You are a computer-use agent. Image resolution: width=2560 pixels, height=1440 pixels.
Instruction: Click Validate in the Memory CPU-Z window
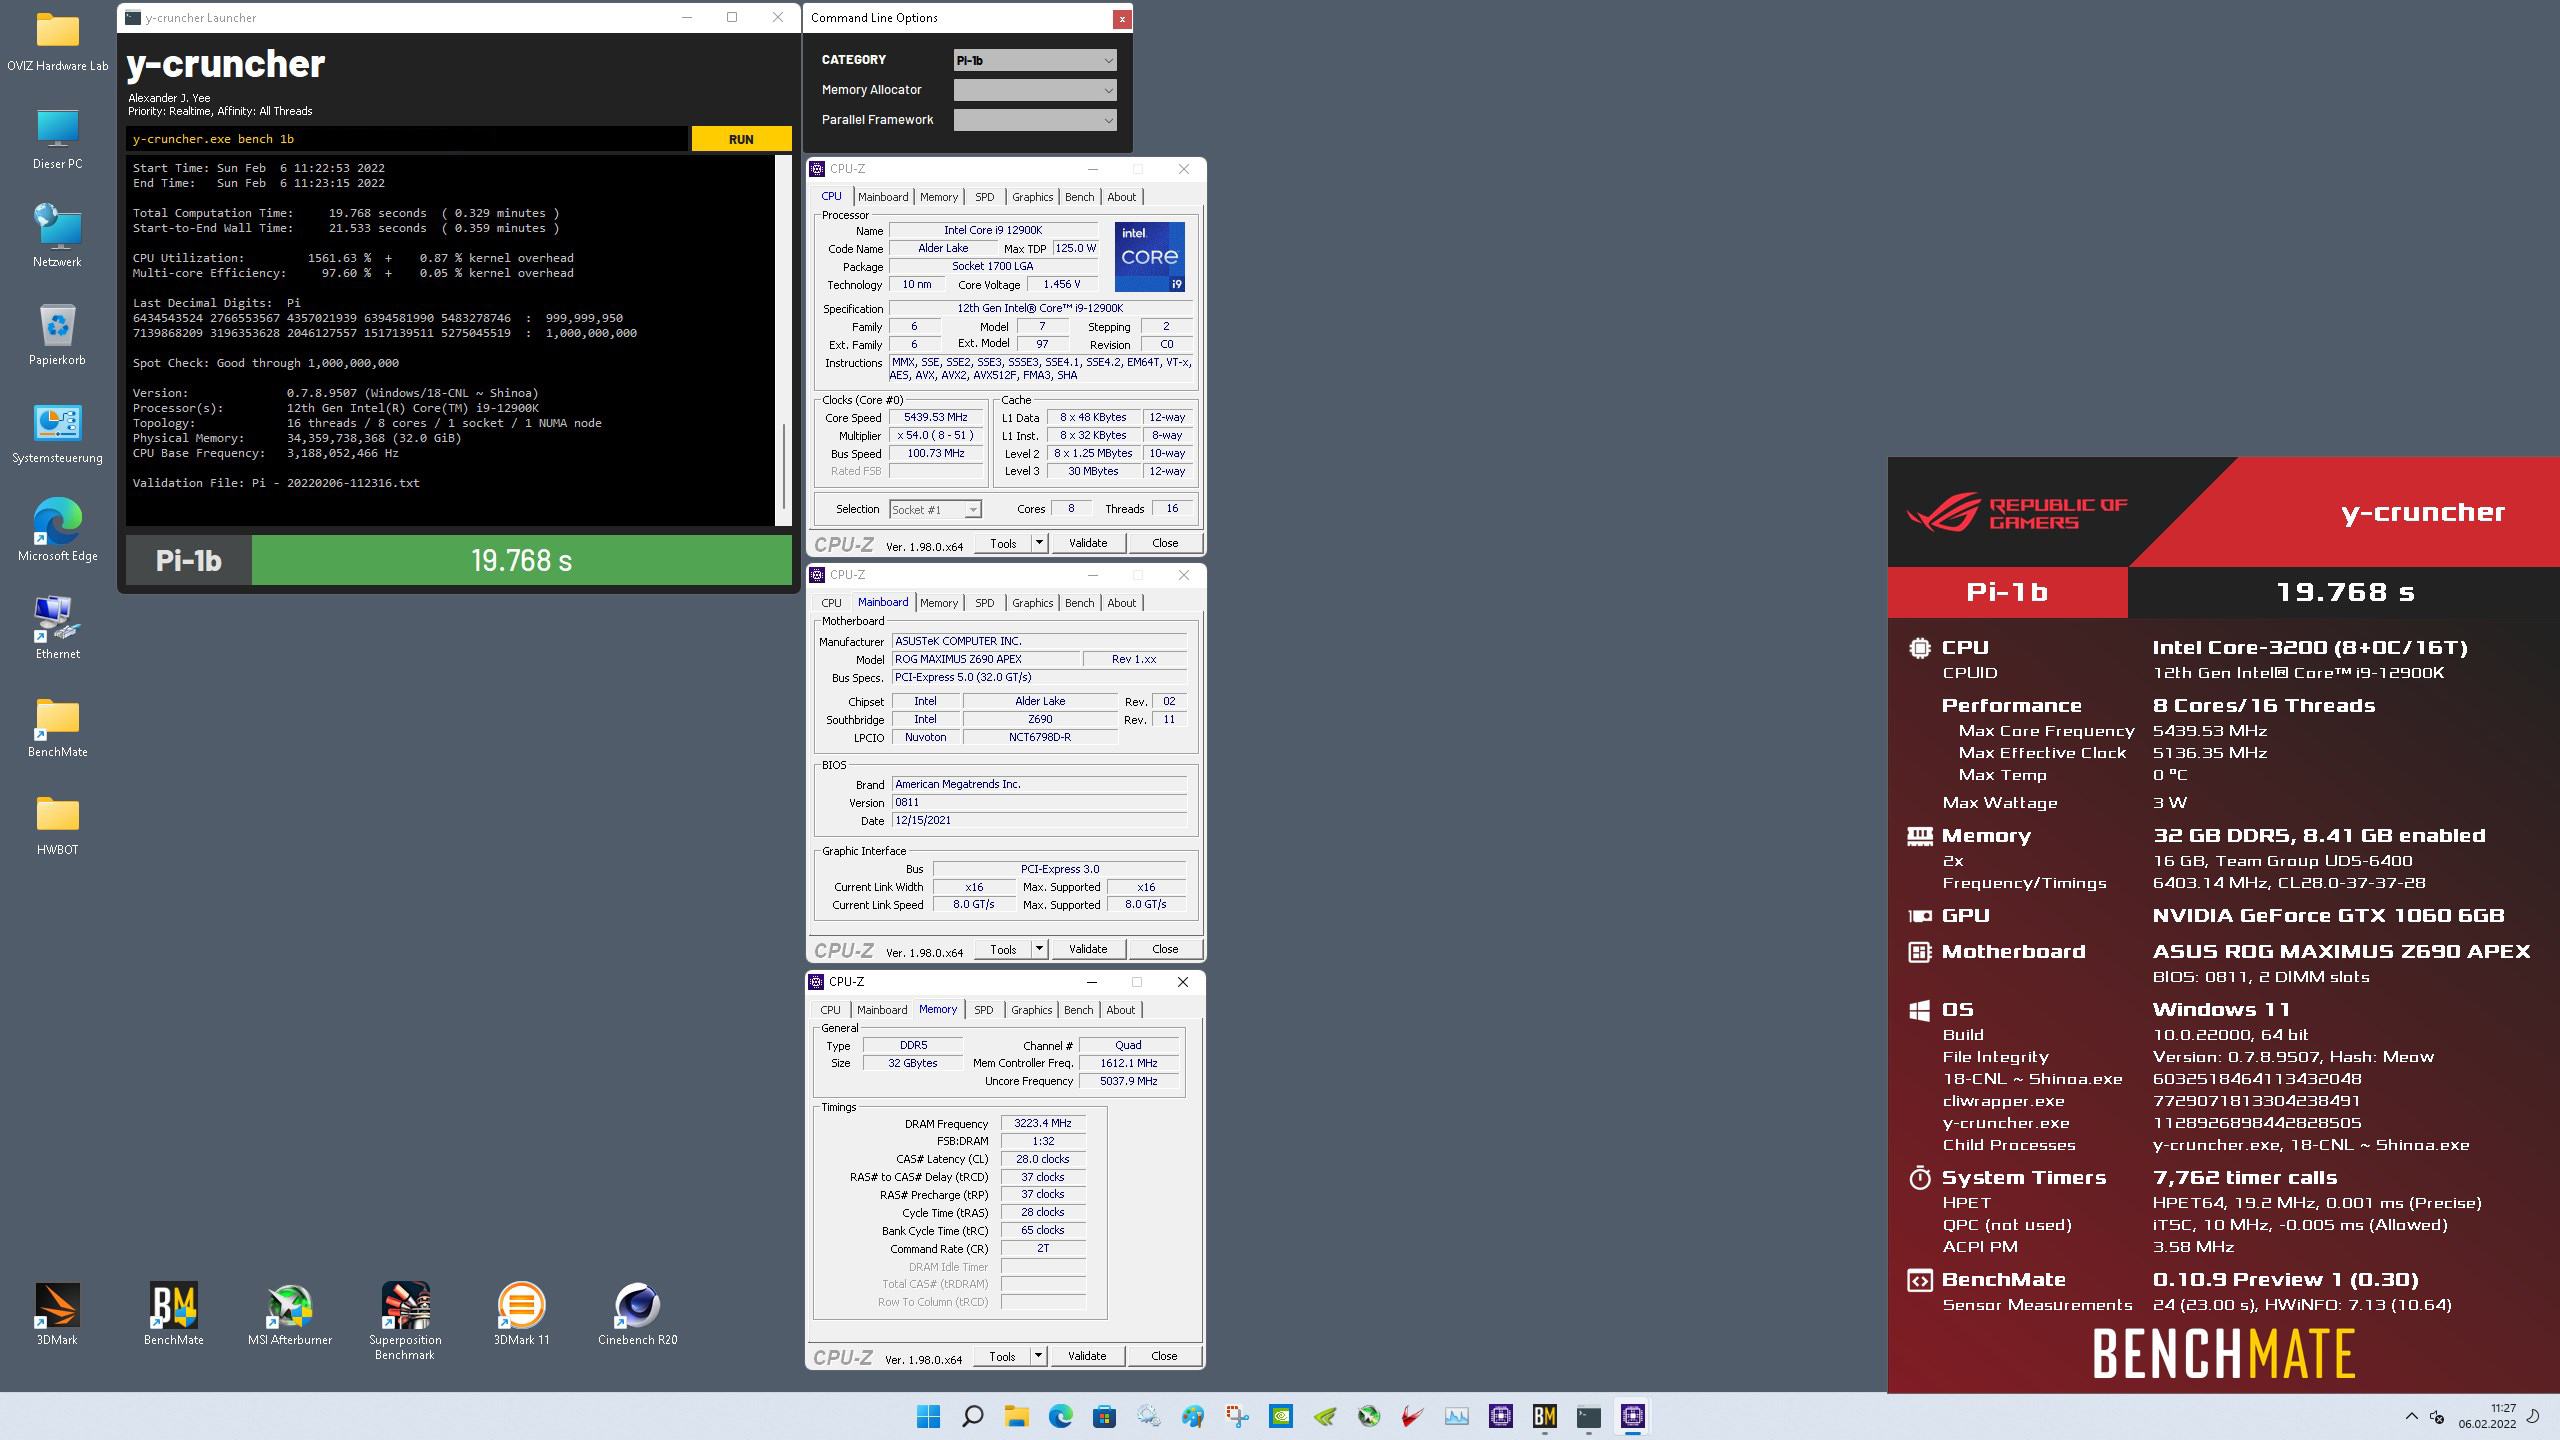[x=1087, y=1356]
